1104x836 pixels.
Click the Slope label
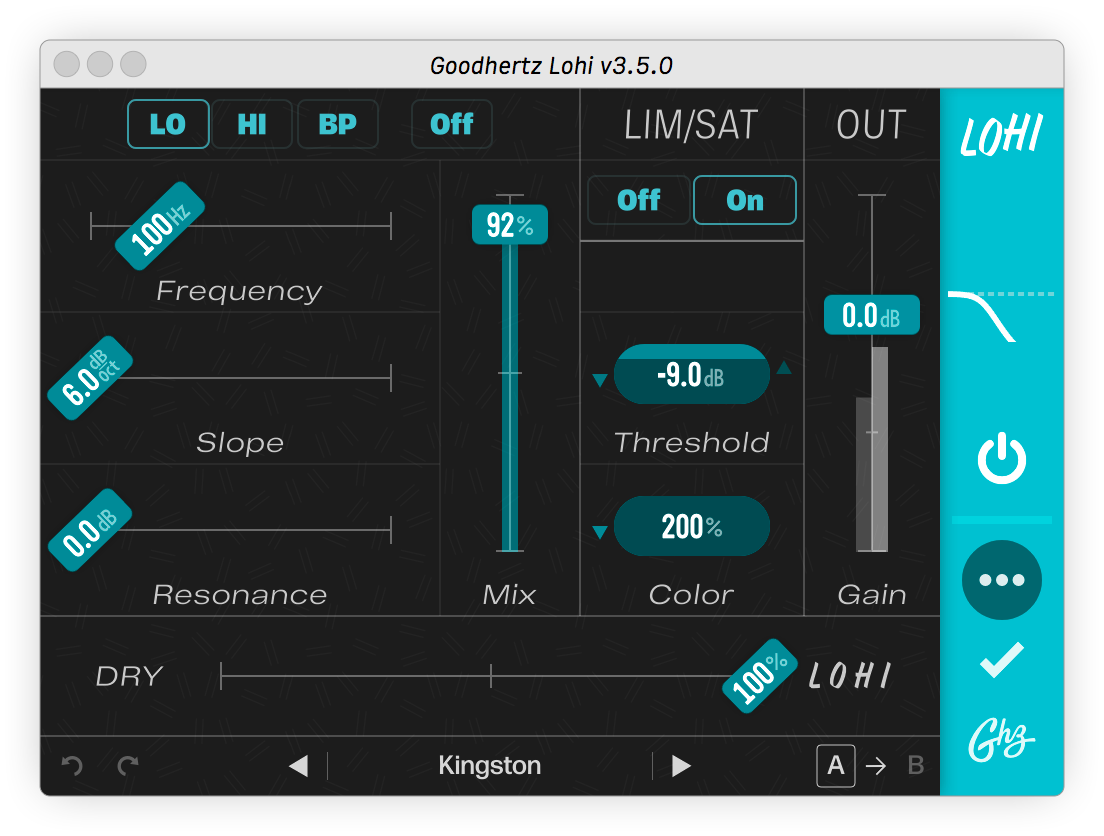pyautogui.click(x=240, y=442)
